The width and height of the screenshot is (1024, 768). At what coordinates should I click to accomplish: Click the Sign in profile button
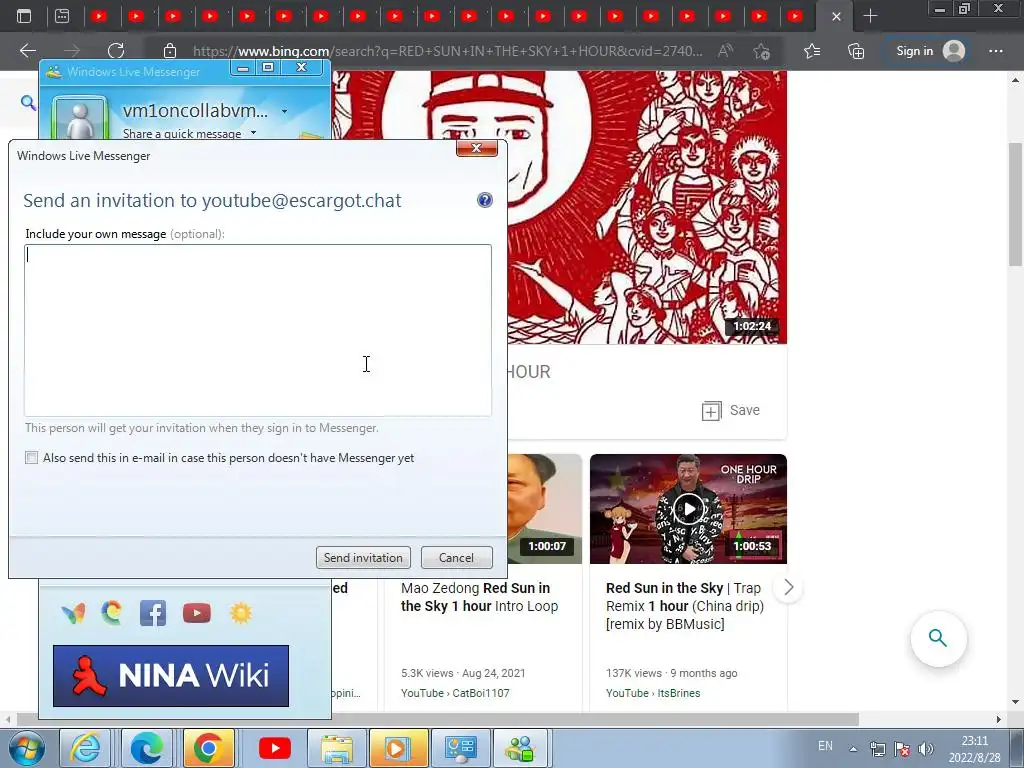929,51
